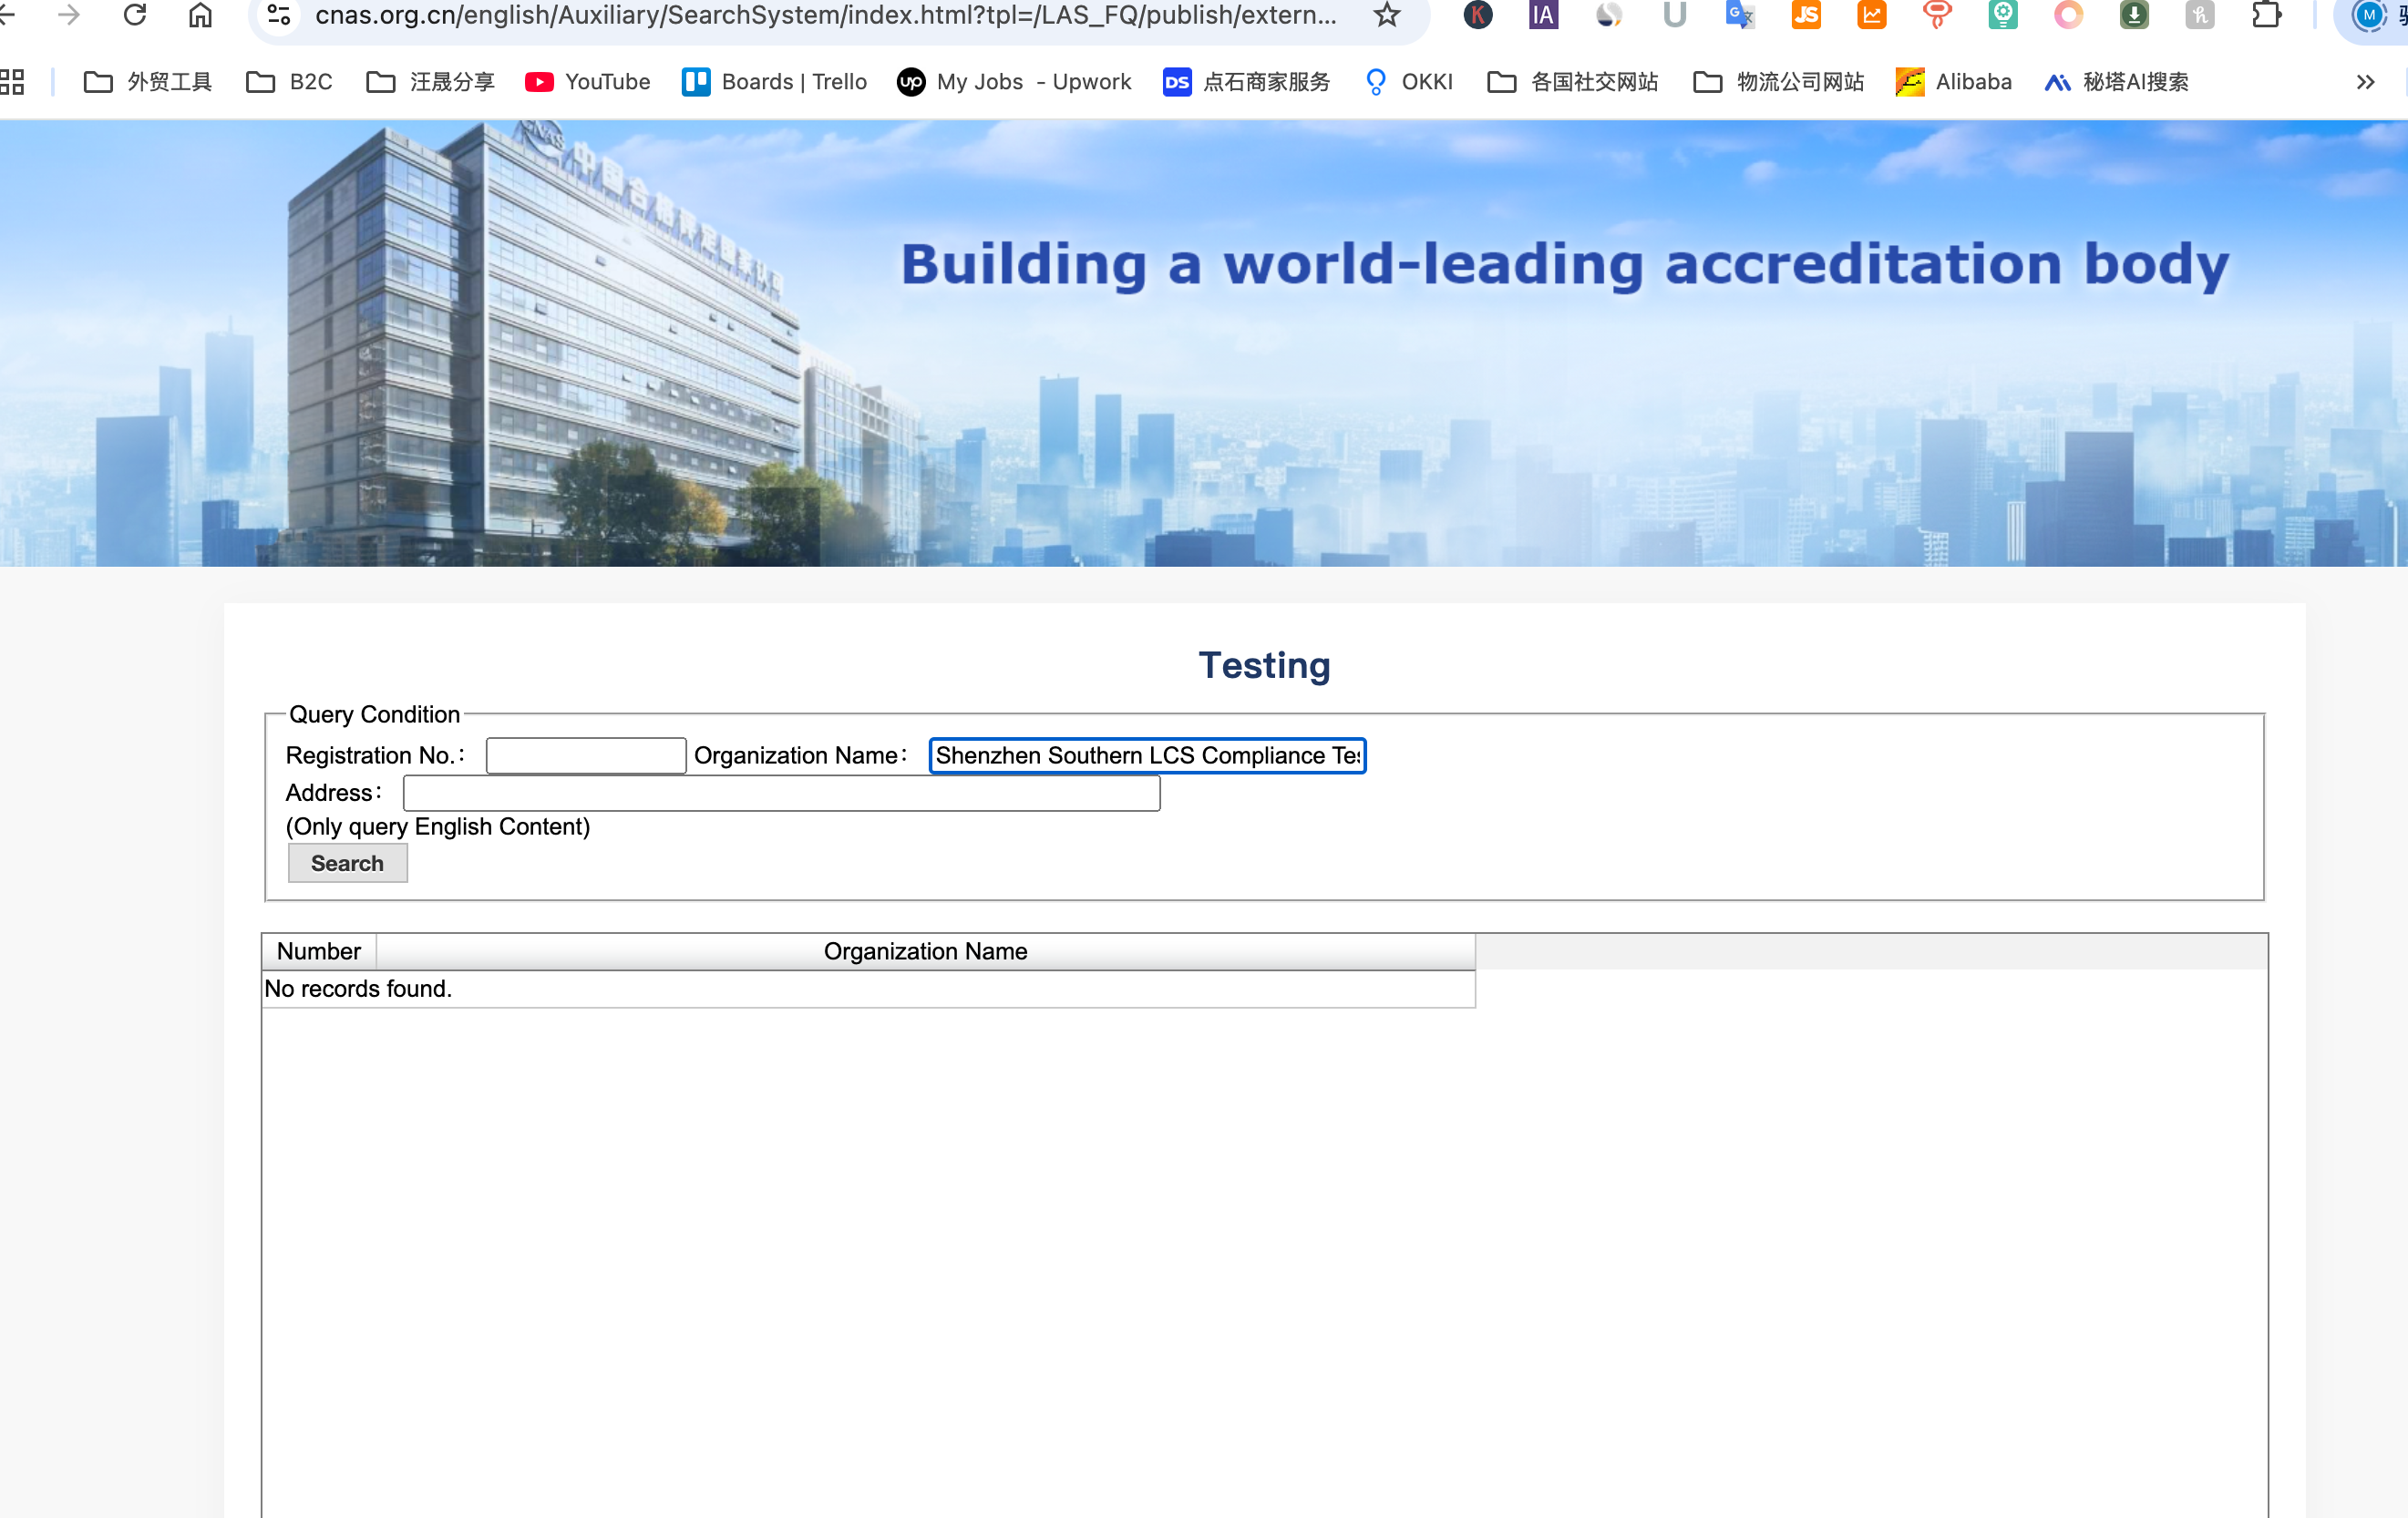Image resolution: width=2408 pixels, height=1518 pixels.
Task: Open the apps grid in bookmarks bar
Action: [x=12, y=82]
